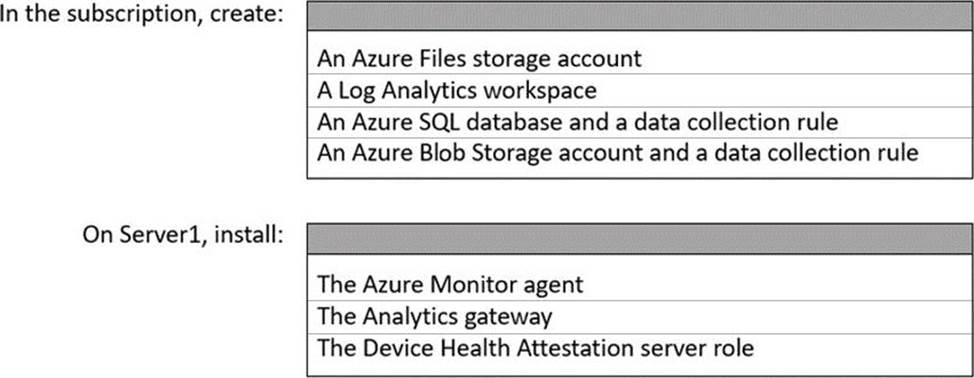
Task: Select The Azure Monitor agent
Action: (640, 285)
